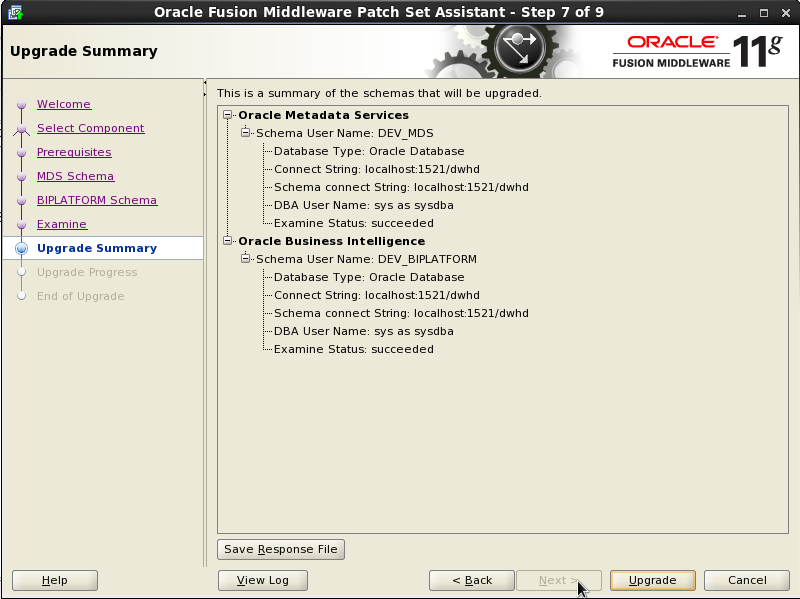The image size is (800, 599).
Task: Open the Select Component step
Action: pos(91,128)
